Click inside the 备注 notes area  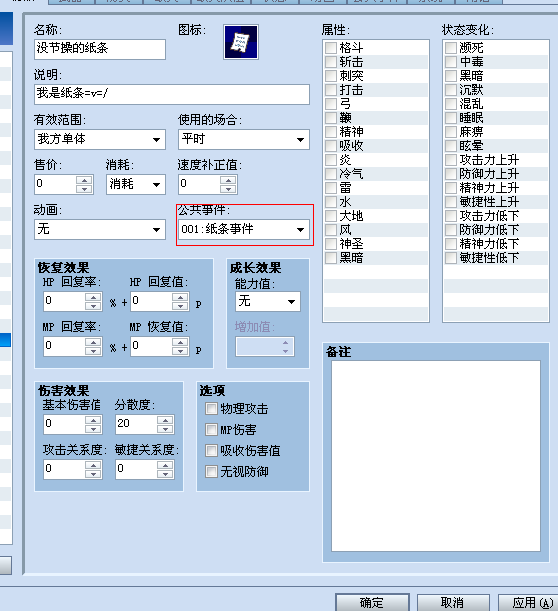[436, 456]
